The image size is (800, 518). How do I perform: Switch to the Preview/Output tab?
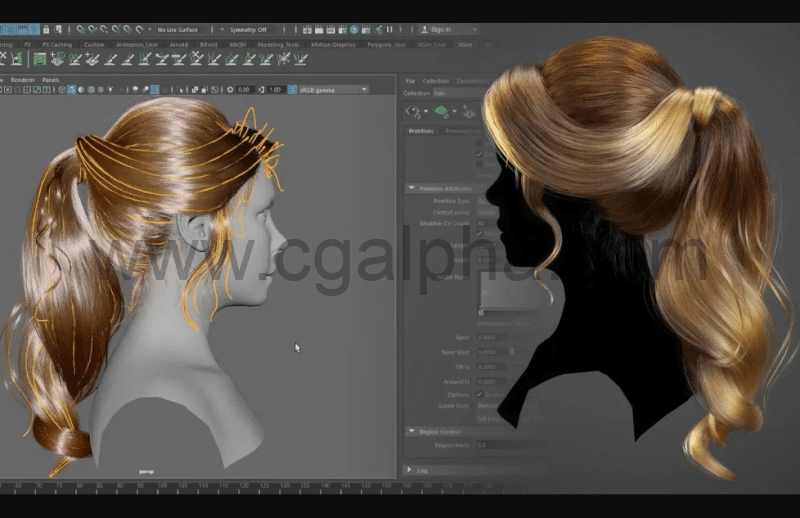coord(463,131)
